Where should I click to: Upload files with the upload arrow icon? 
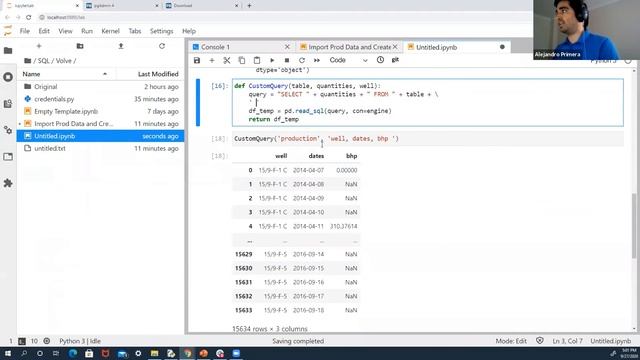pos(121,46)
